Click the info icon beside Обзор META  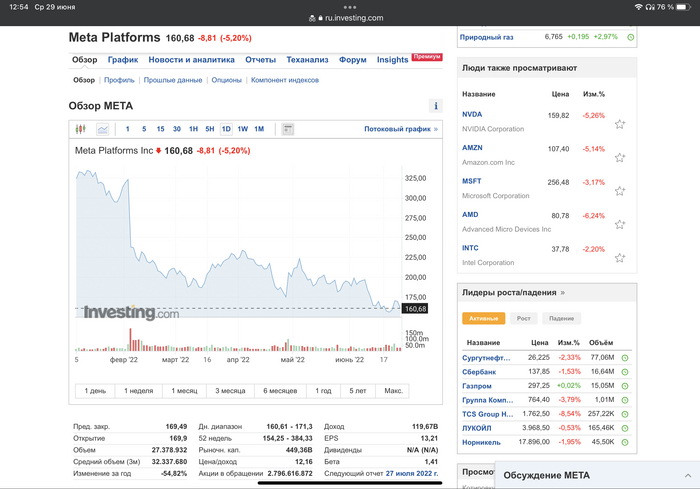(x=435, y=106)
